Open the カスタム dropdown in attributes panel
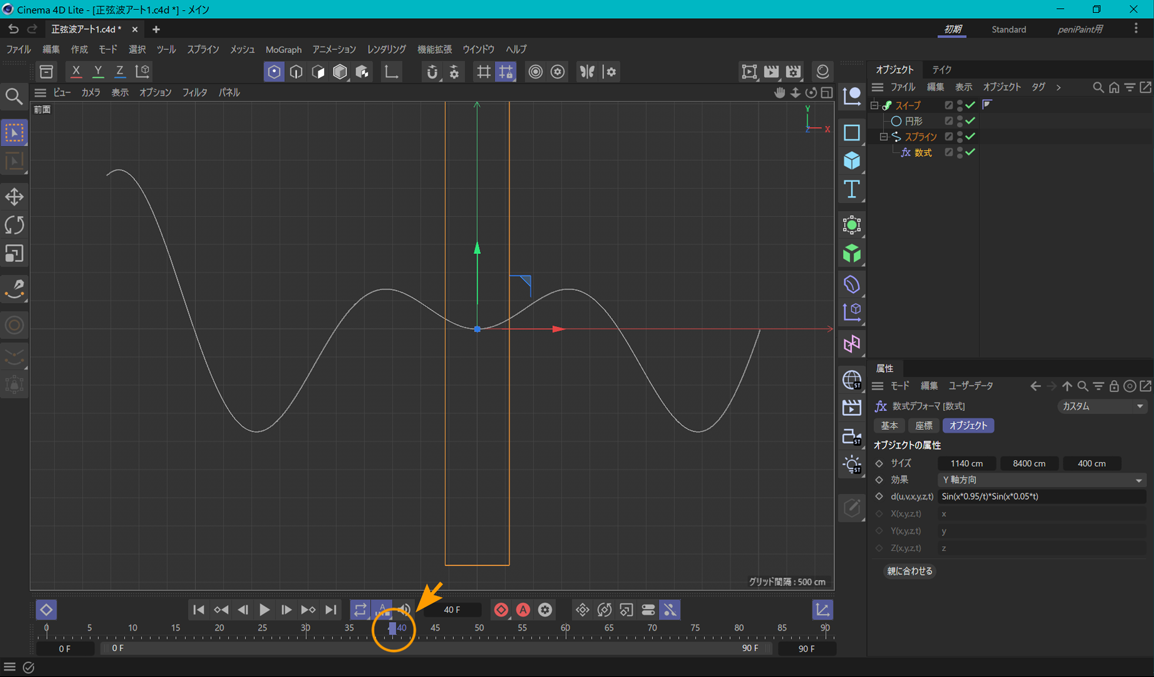 [x=1102, y=407]
